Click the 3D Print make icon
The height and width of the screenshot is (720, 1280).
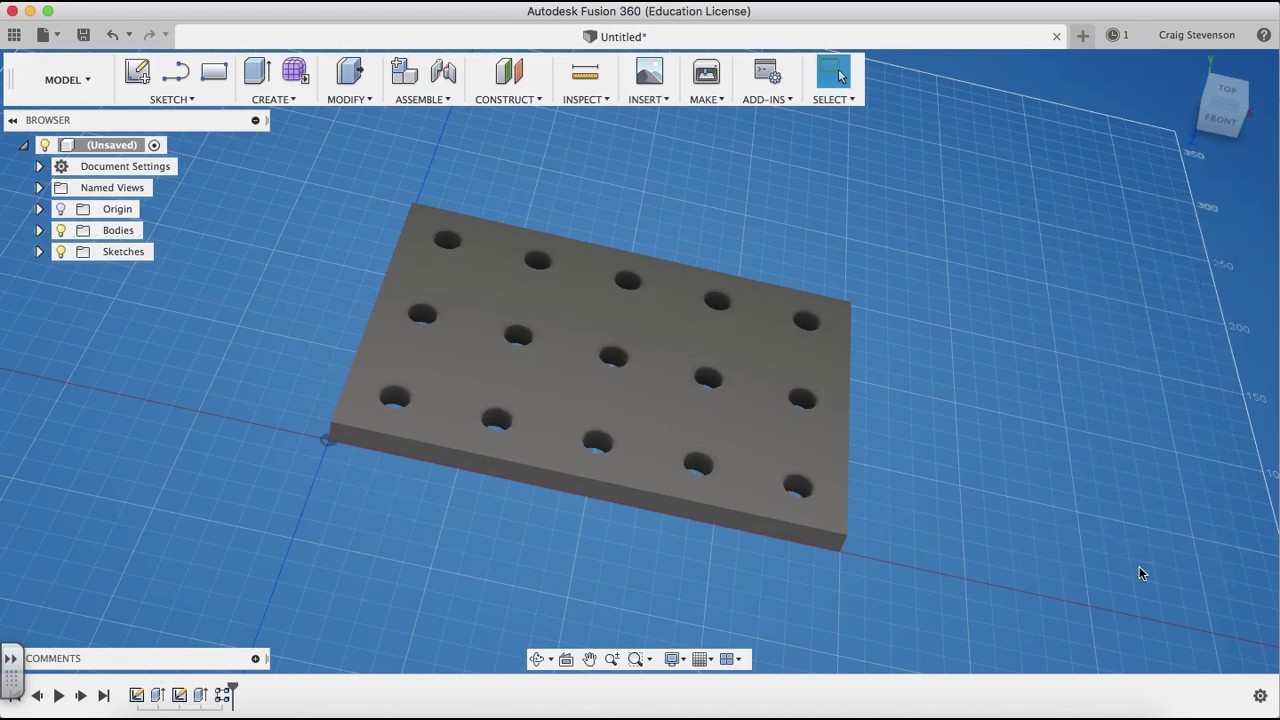tap(706, 71)
